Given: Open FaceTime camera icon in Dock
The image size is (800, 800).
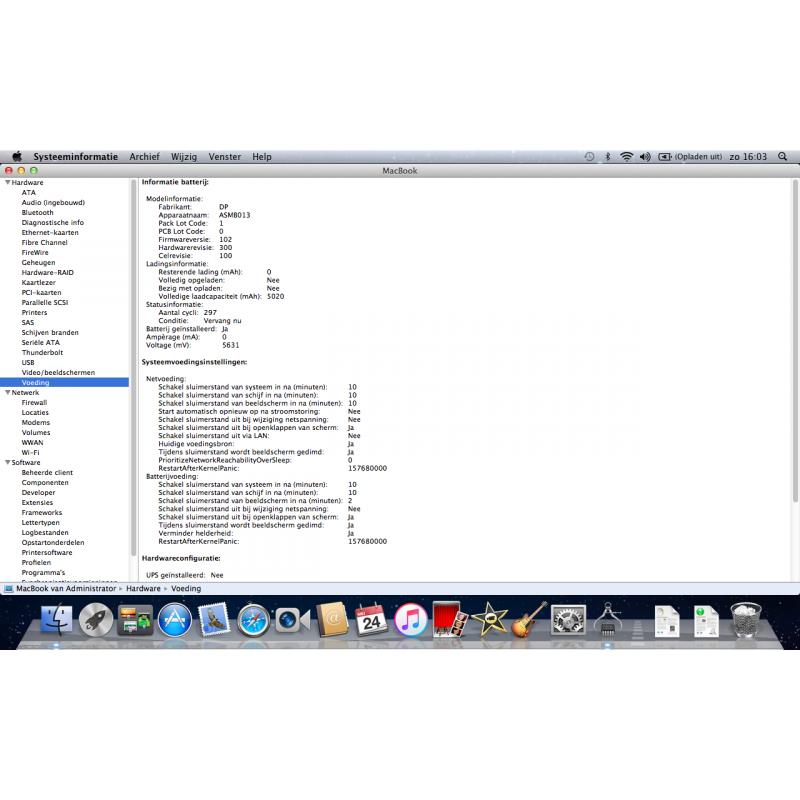Looking at the screenshot, I should click(292, 620).
